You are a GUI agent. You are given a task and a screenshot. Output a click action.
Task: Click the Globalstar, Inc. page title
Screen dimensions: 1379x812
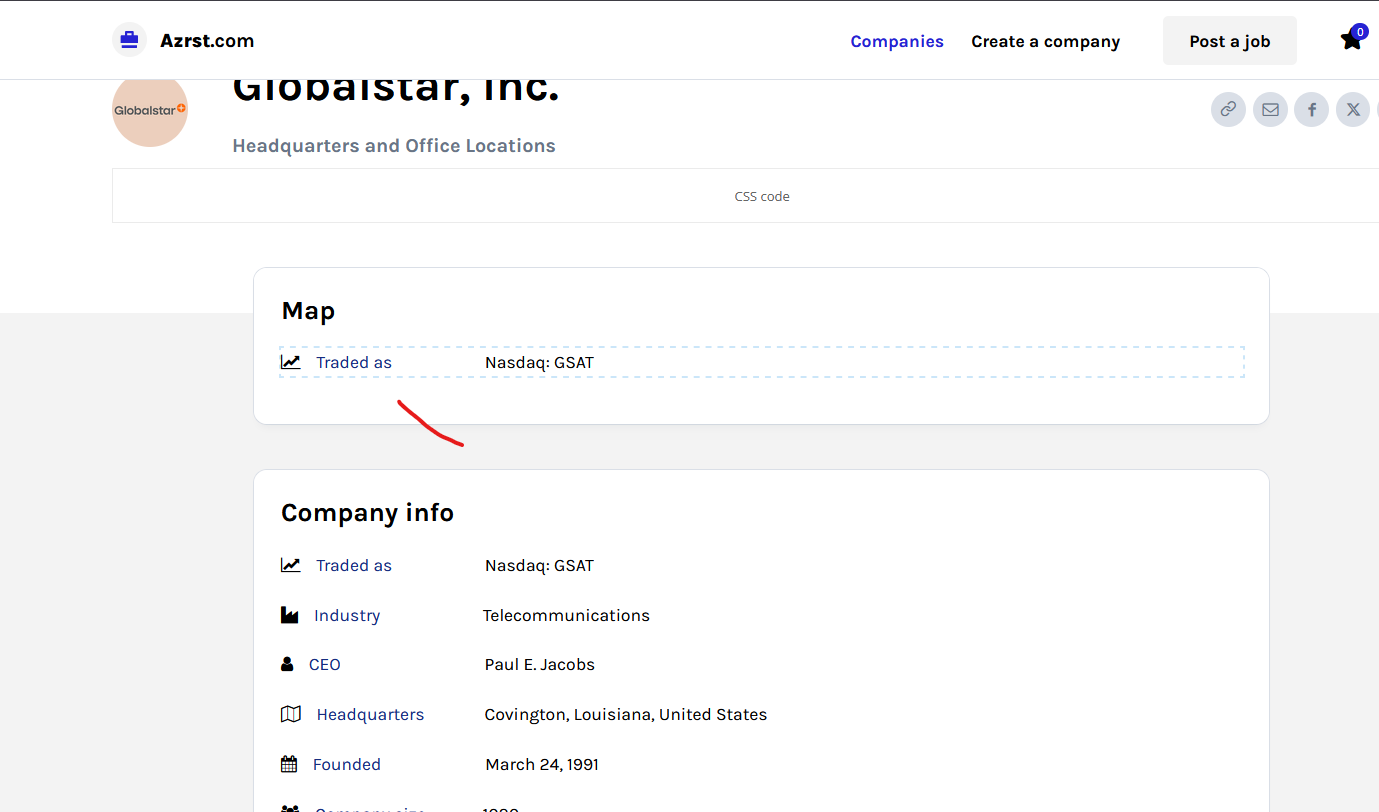[396, 90]
